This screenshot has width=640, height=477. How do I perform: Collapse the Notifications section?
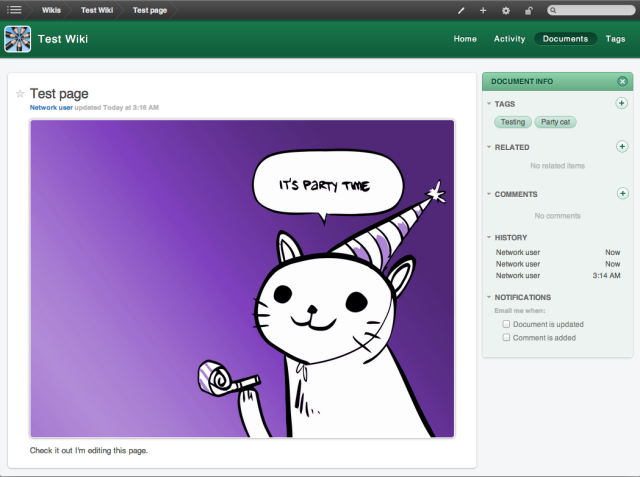(489, 297)
